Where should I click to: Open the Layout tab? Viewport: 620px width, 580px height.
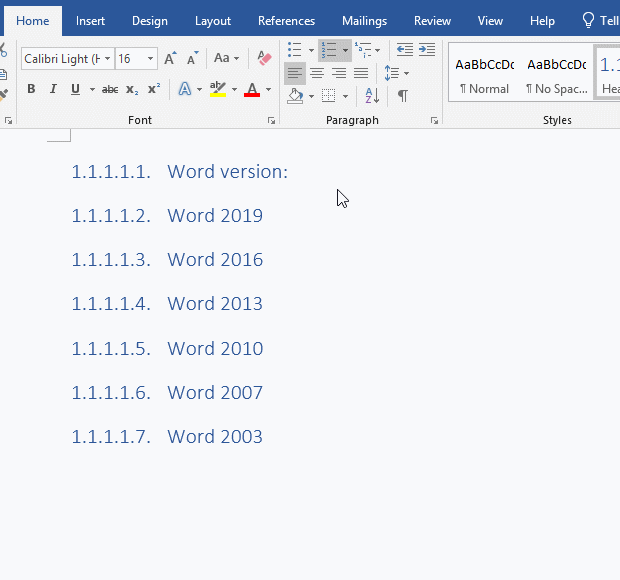tap(213, 21)
